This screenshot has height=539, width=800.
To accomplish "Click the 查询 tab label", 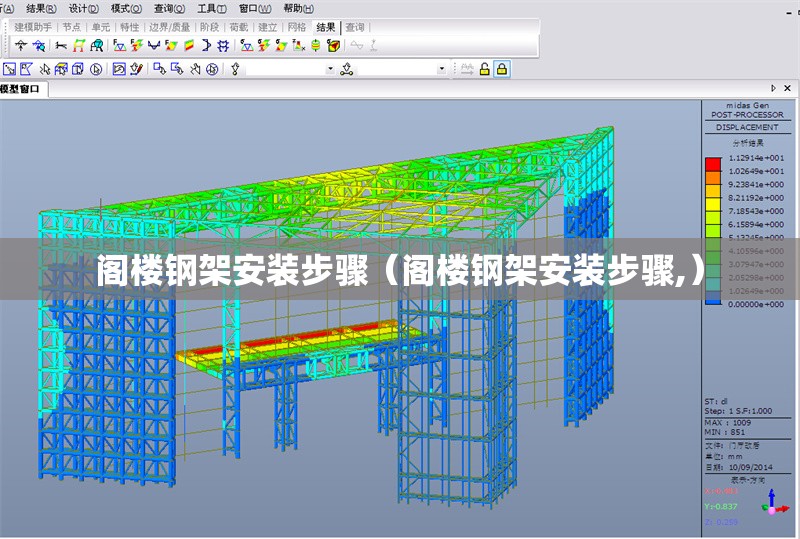I will pyautogui.click(x=355, y=27).
